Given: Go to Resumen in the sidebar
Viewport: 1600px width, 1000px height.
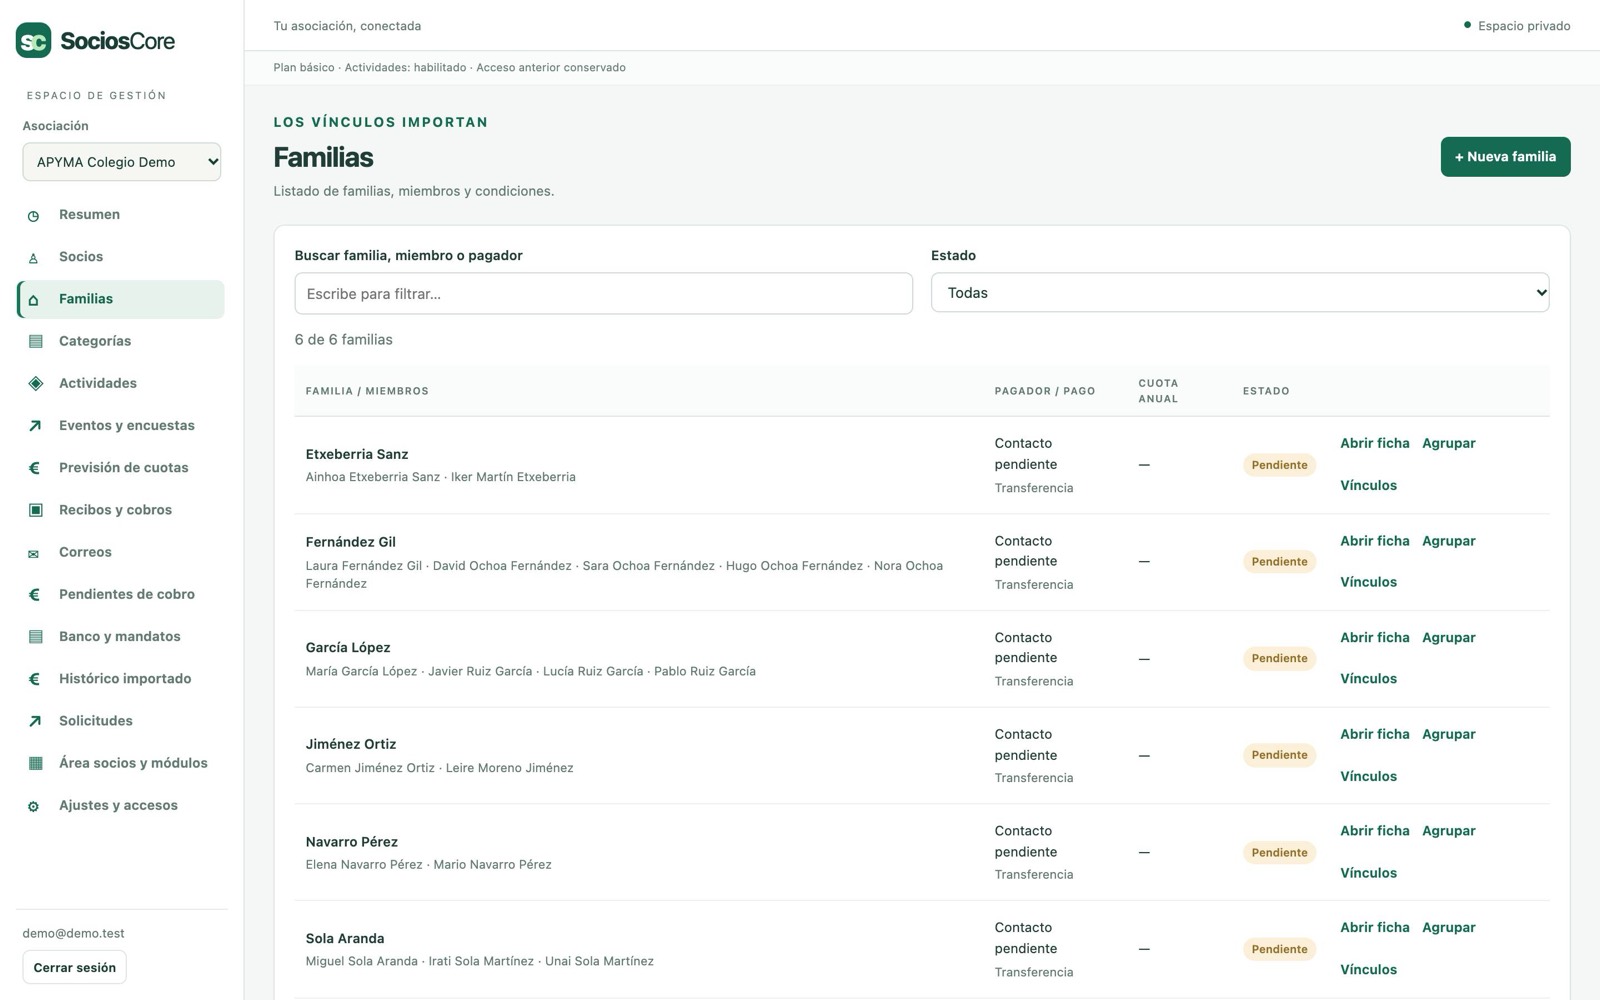Looking at the screenshot, I should tap(121, 215).
